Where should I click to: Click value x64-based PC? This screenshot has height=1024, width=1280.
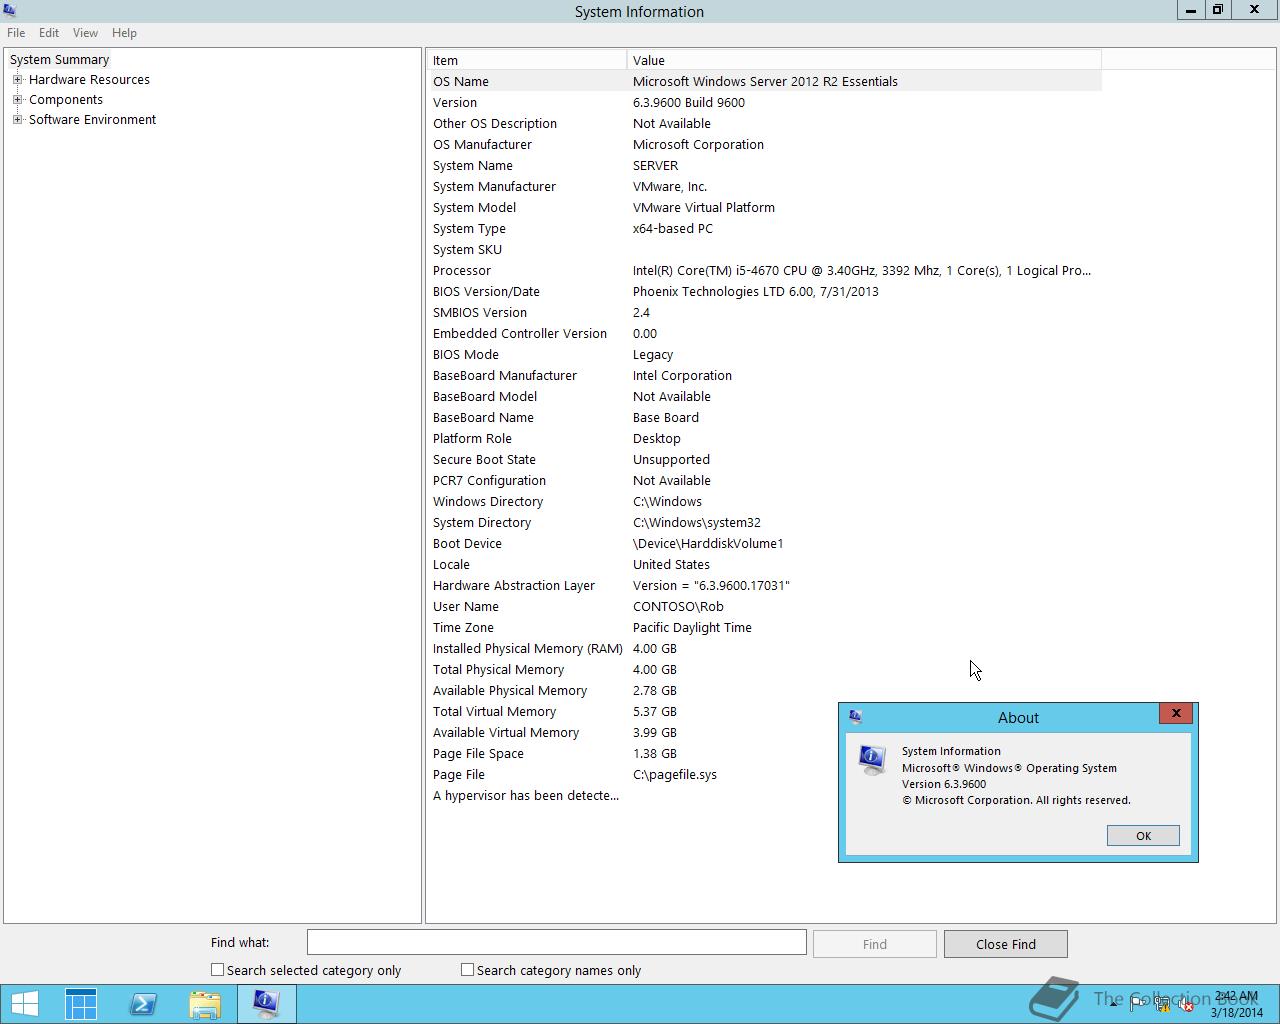click(x=672, y=228)
